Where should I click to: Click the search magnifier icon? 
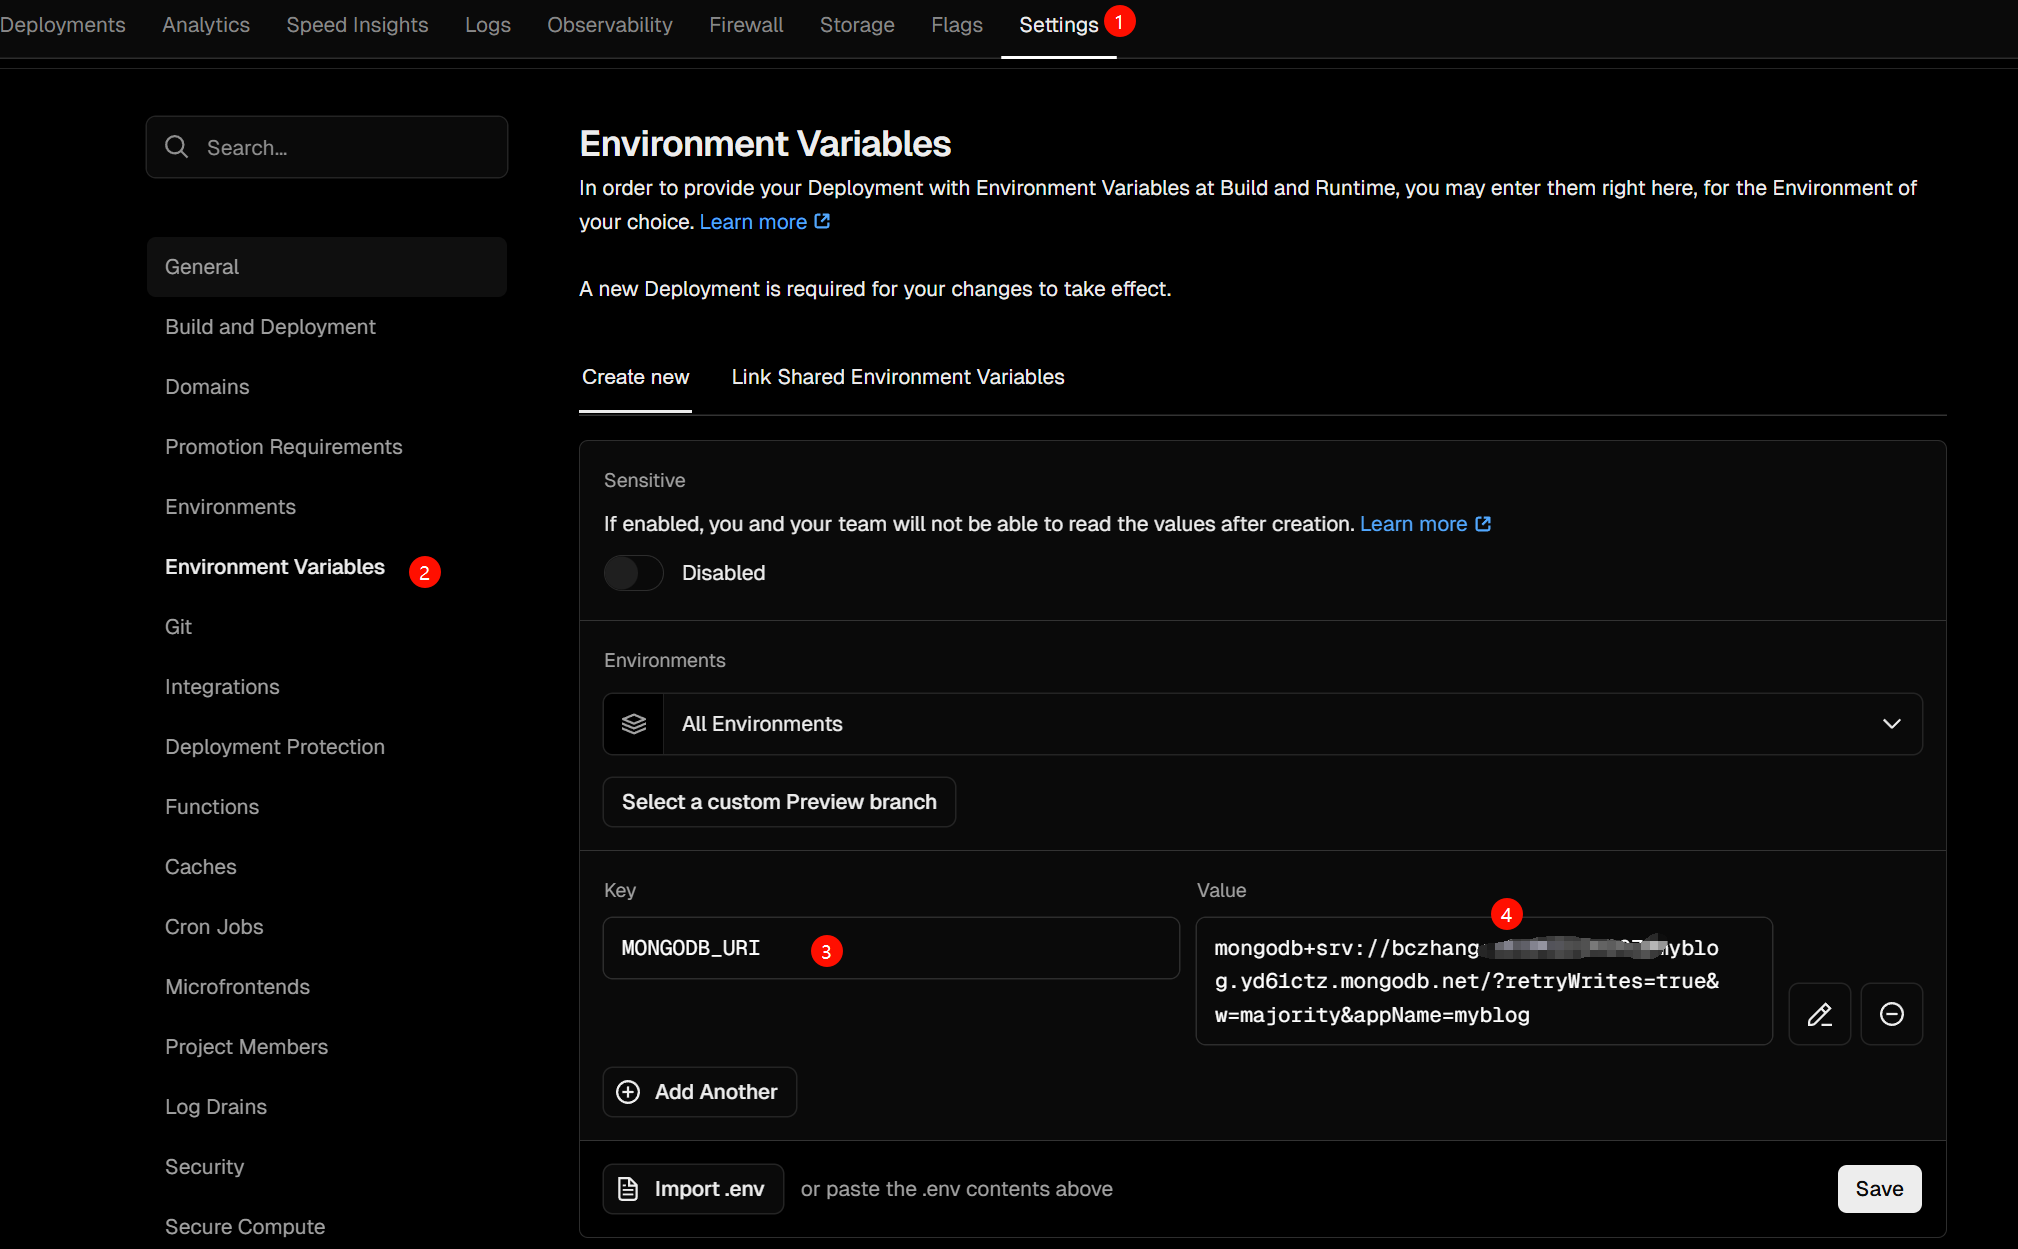(x=177, y=147)
